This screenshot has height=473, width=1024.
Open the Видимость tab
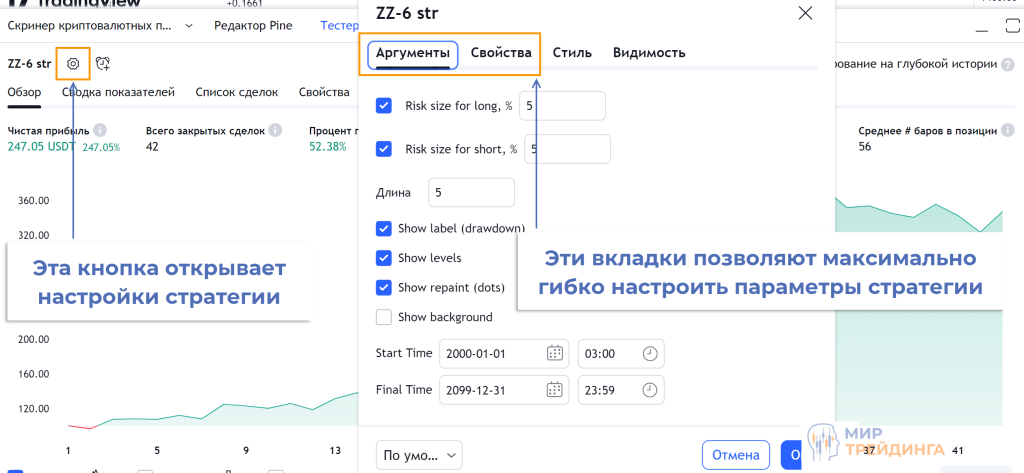(649, 53)
